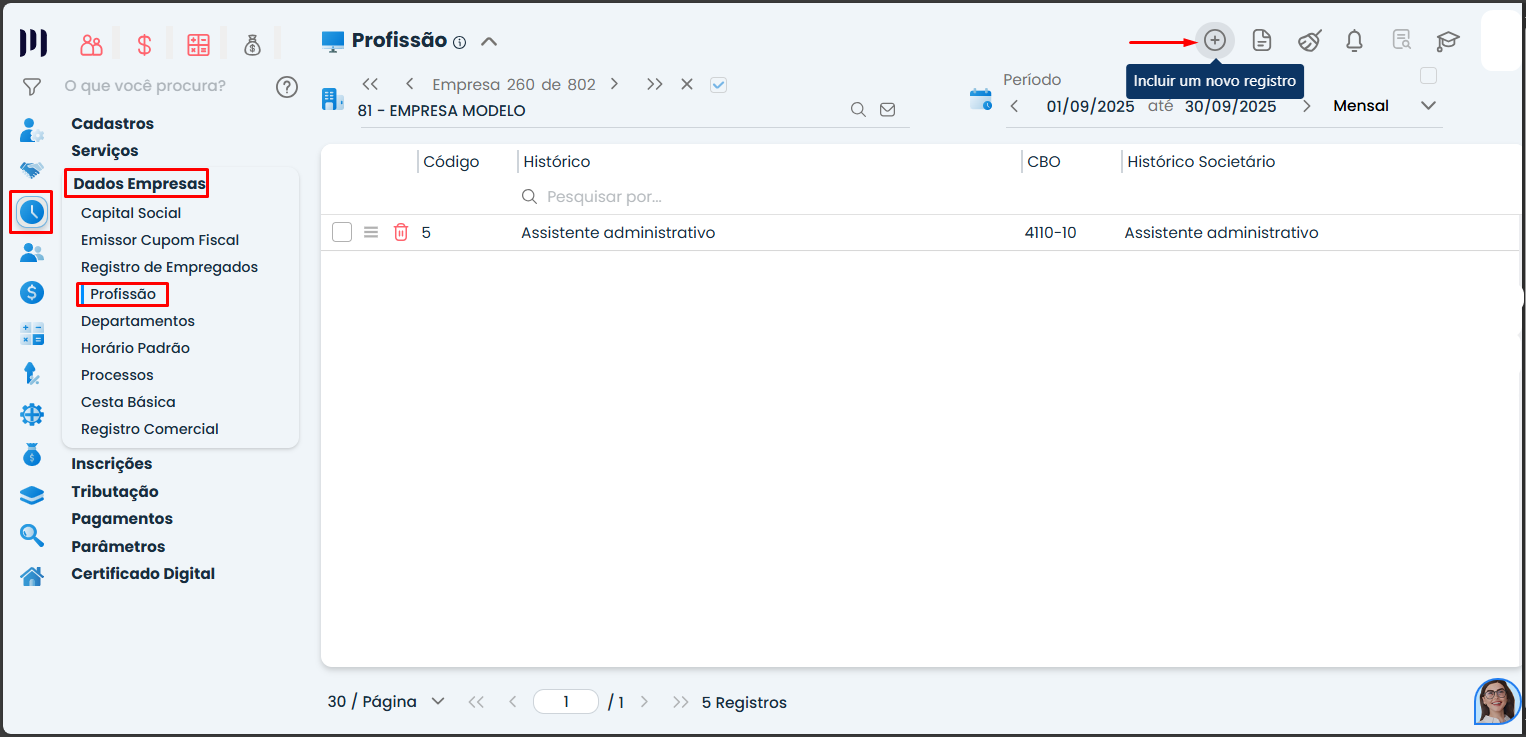The image size is (1526, 737).
Task: Open the Horário Padrão menu item
Action: (135, 348)
